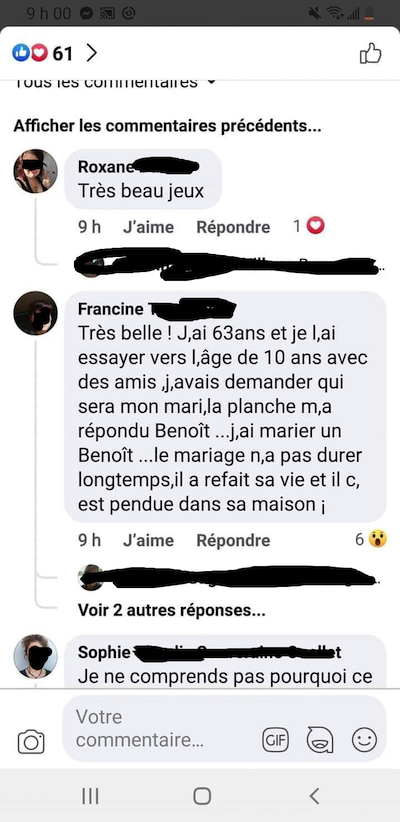
Task: Open the Tous les commentaires filter dropdown
Action: (114, 82)
